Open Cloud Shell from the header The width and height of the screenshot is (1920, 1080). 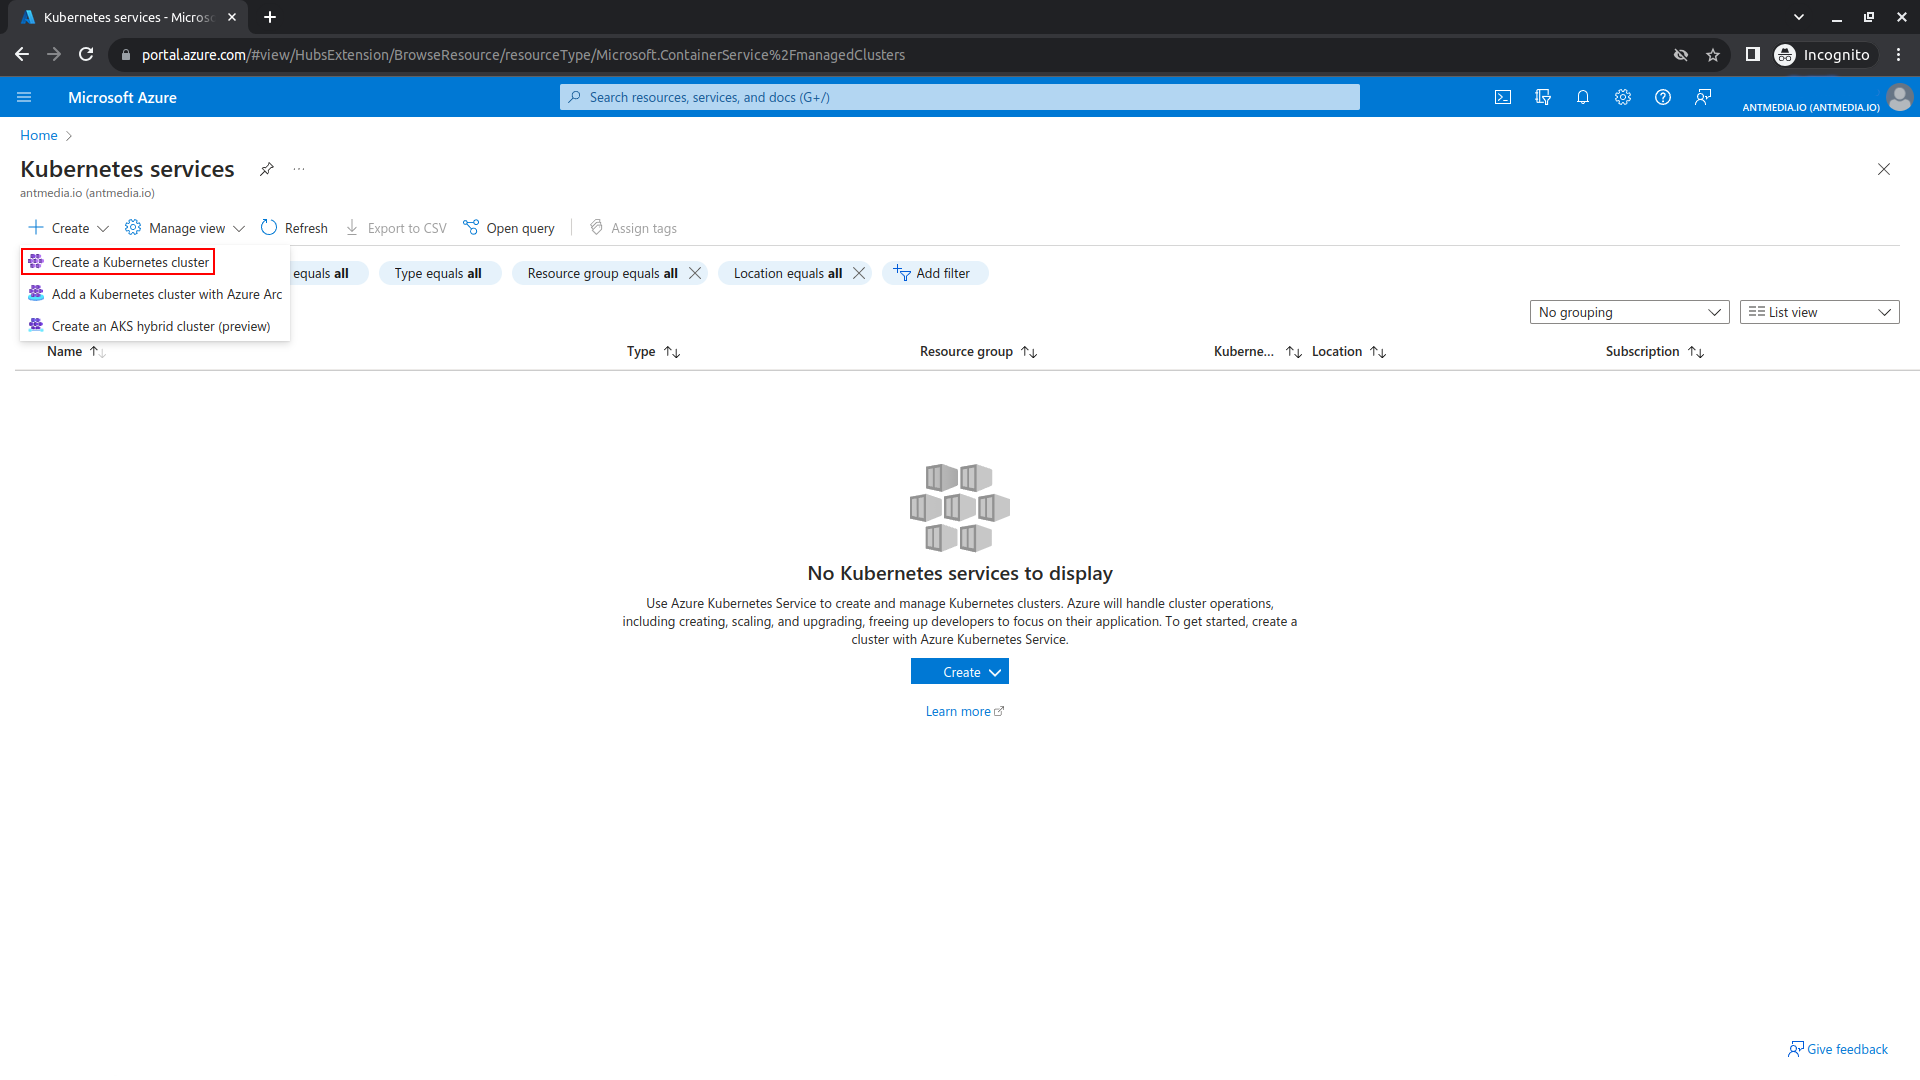(1502, 97)
